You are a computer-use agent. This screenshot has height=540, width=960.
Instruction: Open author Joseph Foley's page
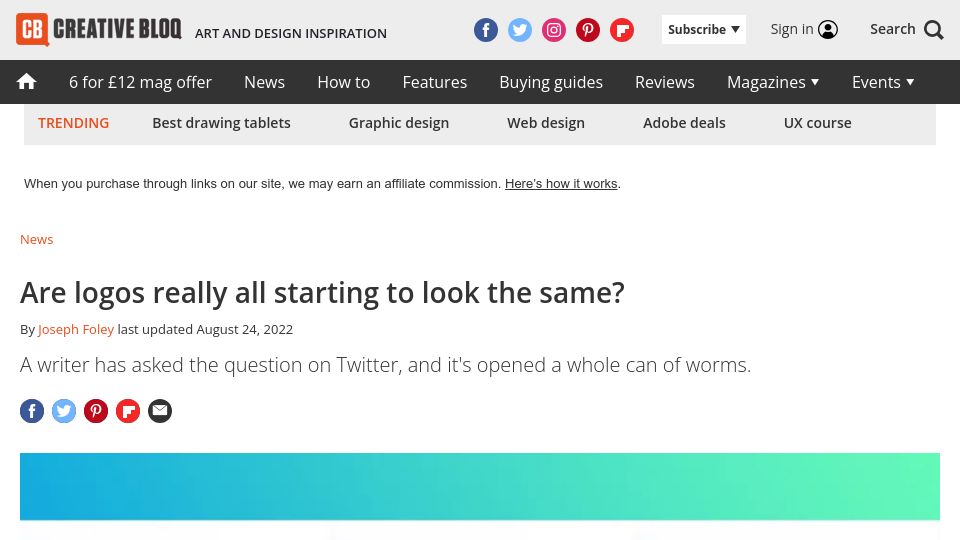click(x=76, y=329)
